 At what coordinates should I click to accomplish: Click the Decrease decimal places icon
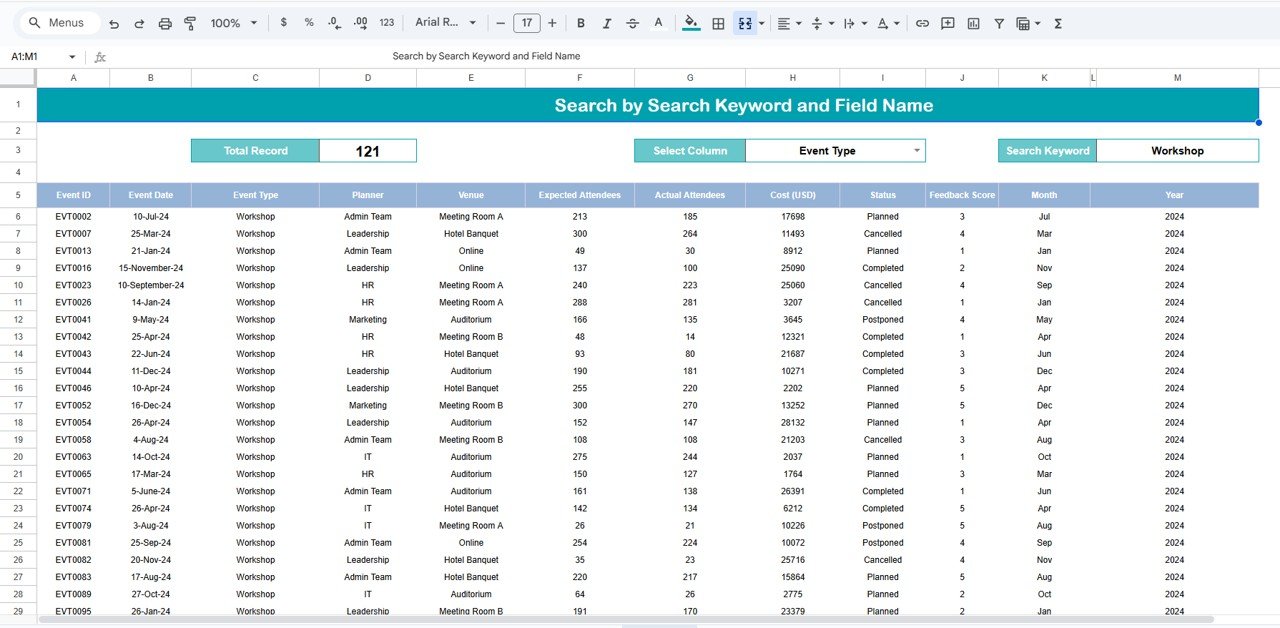(x=332, y=22)
